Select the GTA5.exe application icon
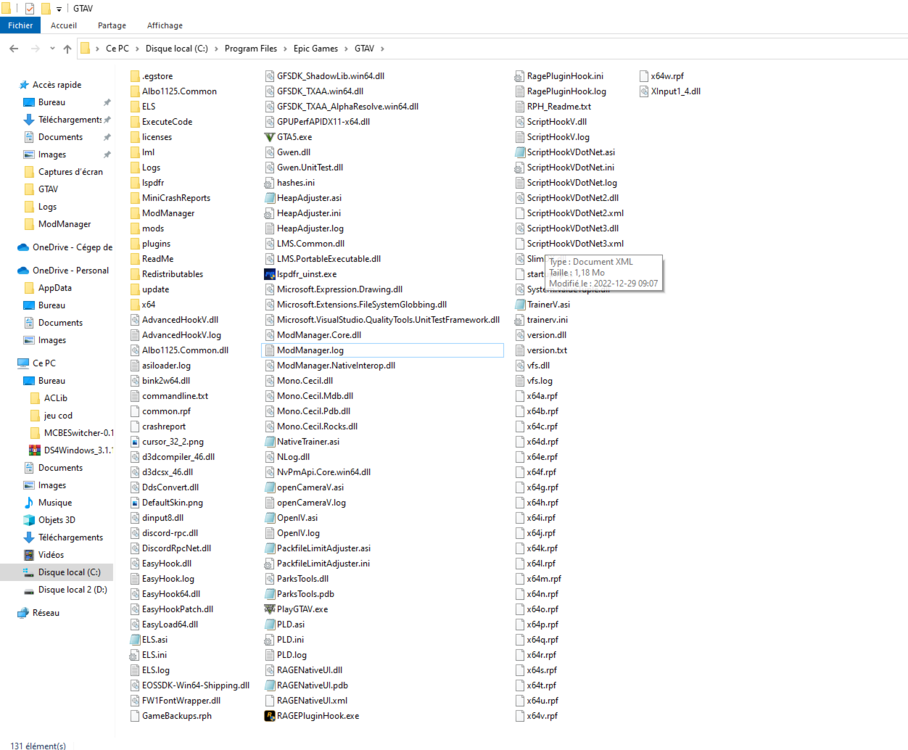 (x=269, y=137)
